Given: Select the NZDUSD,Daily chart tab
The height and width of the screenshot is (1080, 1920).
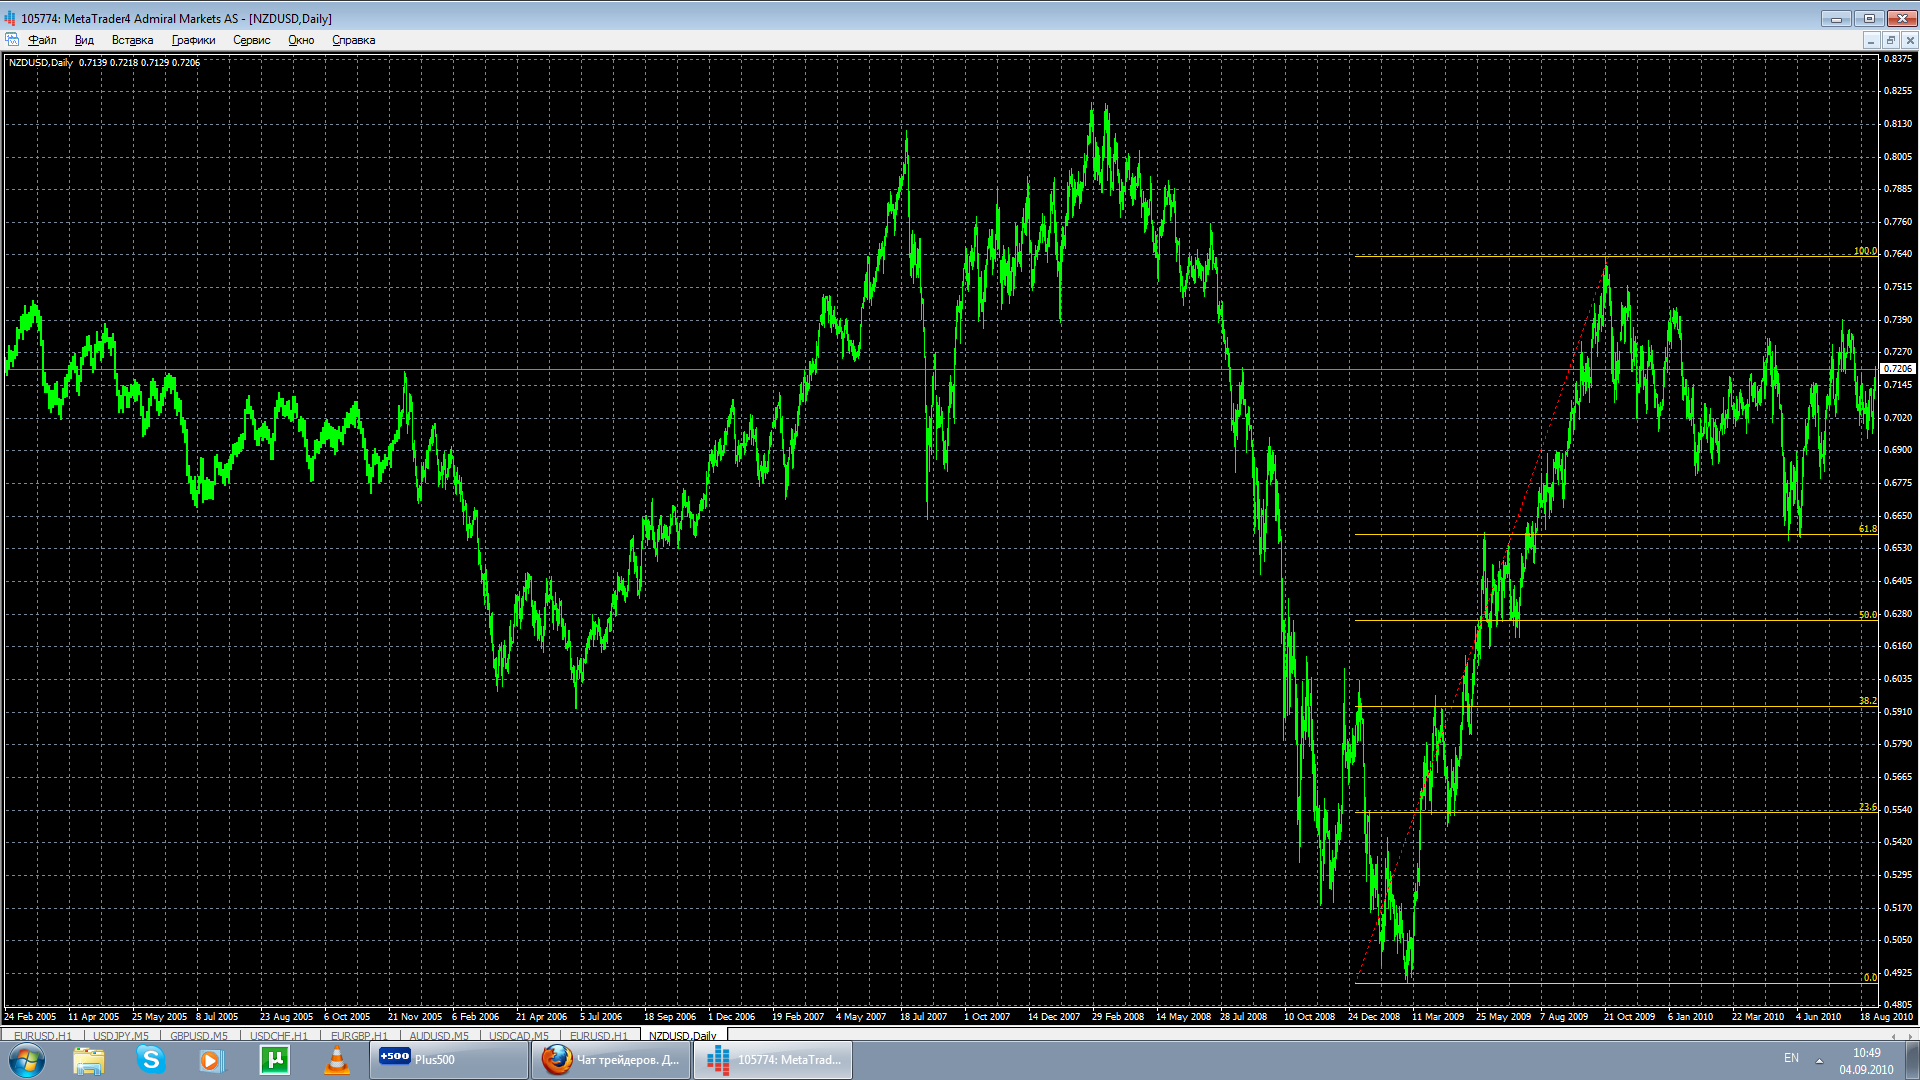Looking at the screenshot, I should coord(683,1035).
